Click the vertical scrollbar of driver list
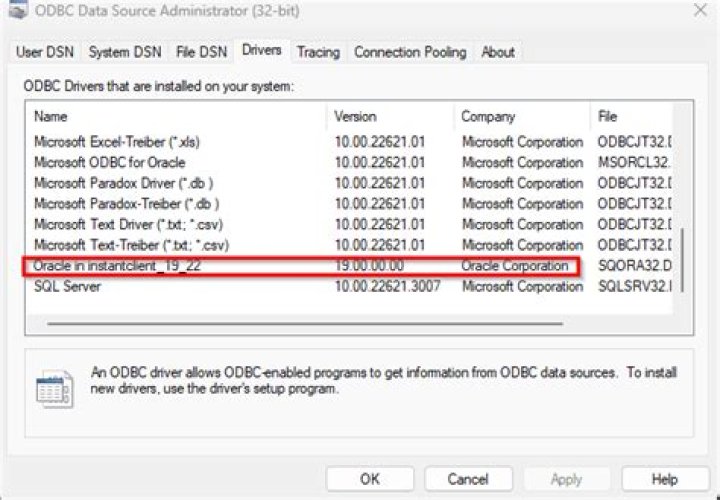This screenshot has width=720, height=500. coord(683,260)
